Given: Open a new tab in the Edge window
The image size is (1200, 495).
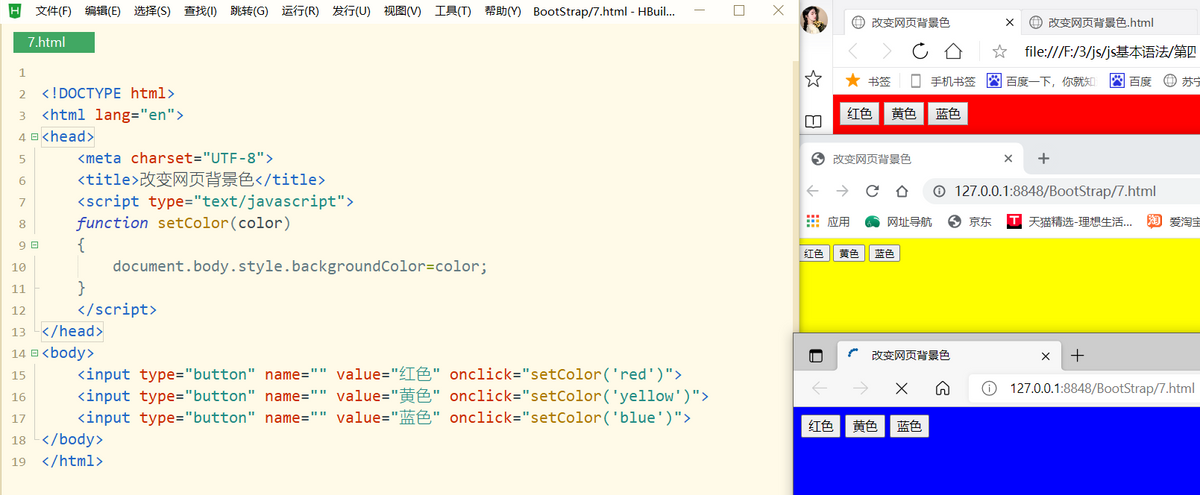Looking at the screenshot, I should [1077, 355].
